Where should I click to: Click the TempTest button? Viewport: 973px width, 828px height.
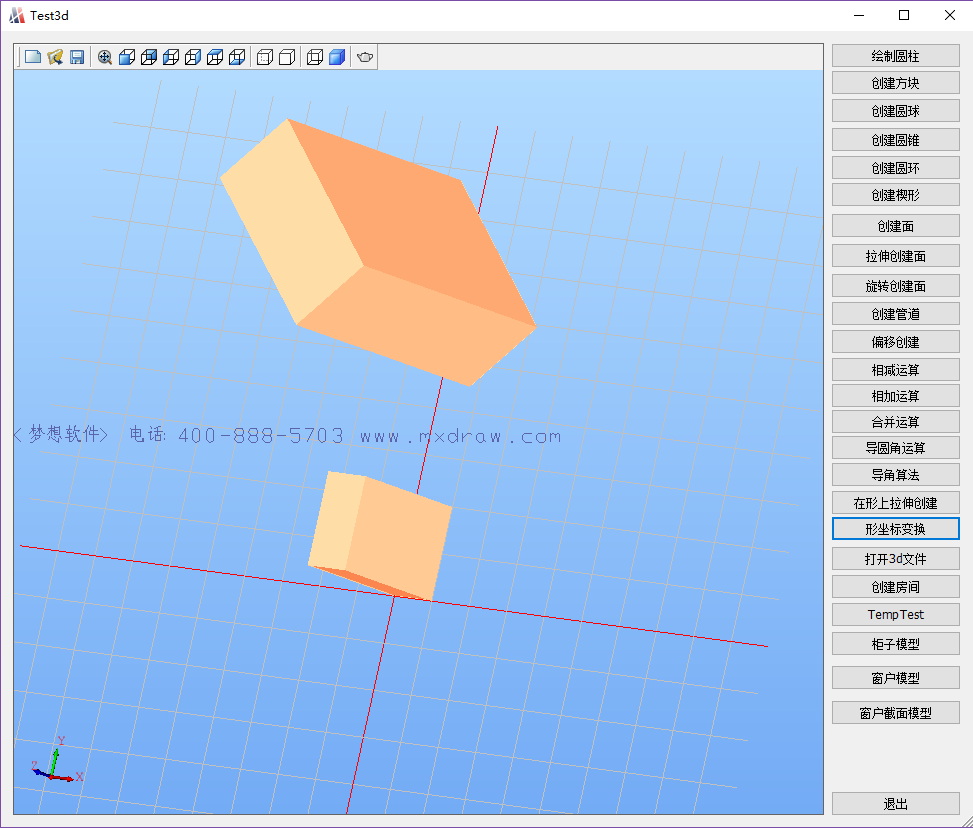(895, 615)
